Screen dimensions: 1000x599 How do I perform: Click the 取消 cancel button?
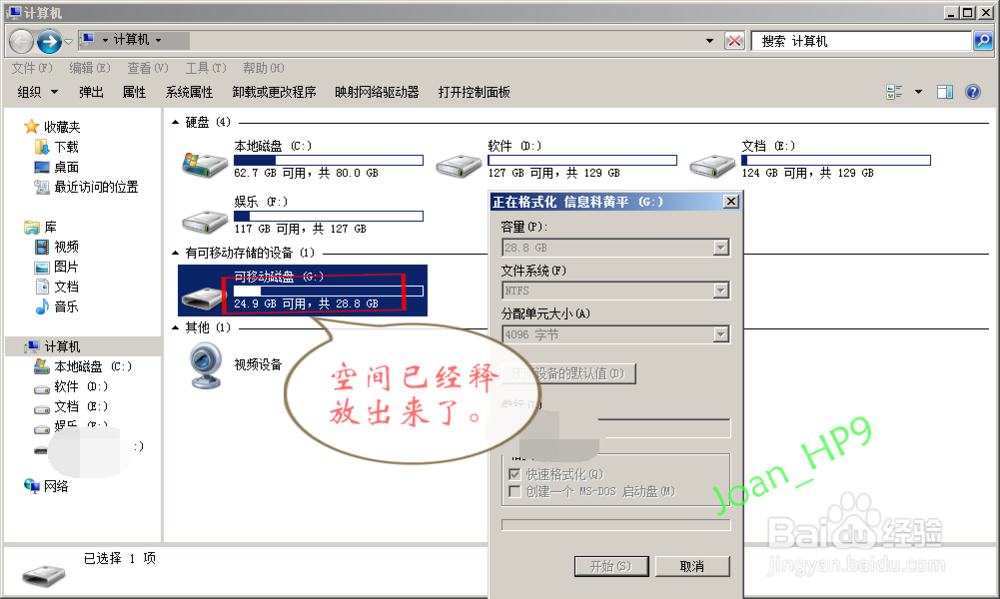pyautogui.click(x=692, y=564)
